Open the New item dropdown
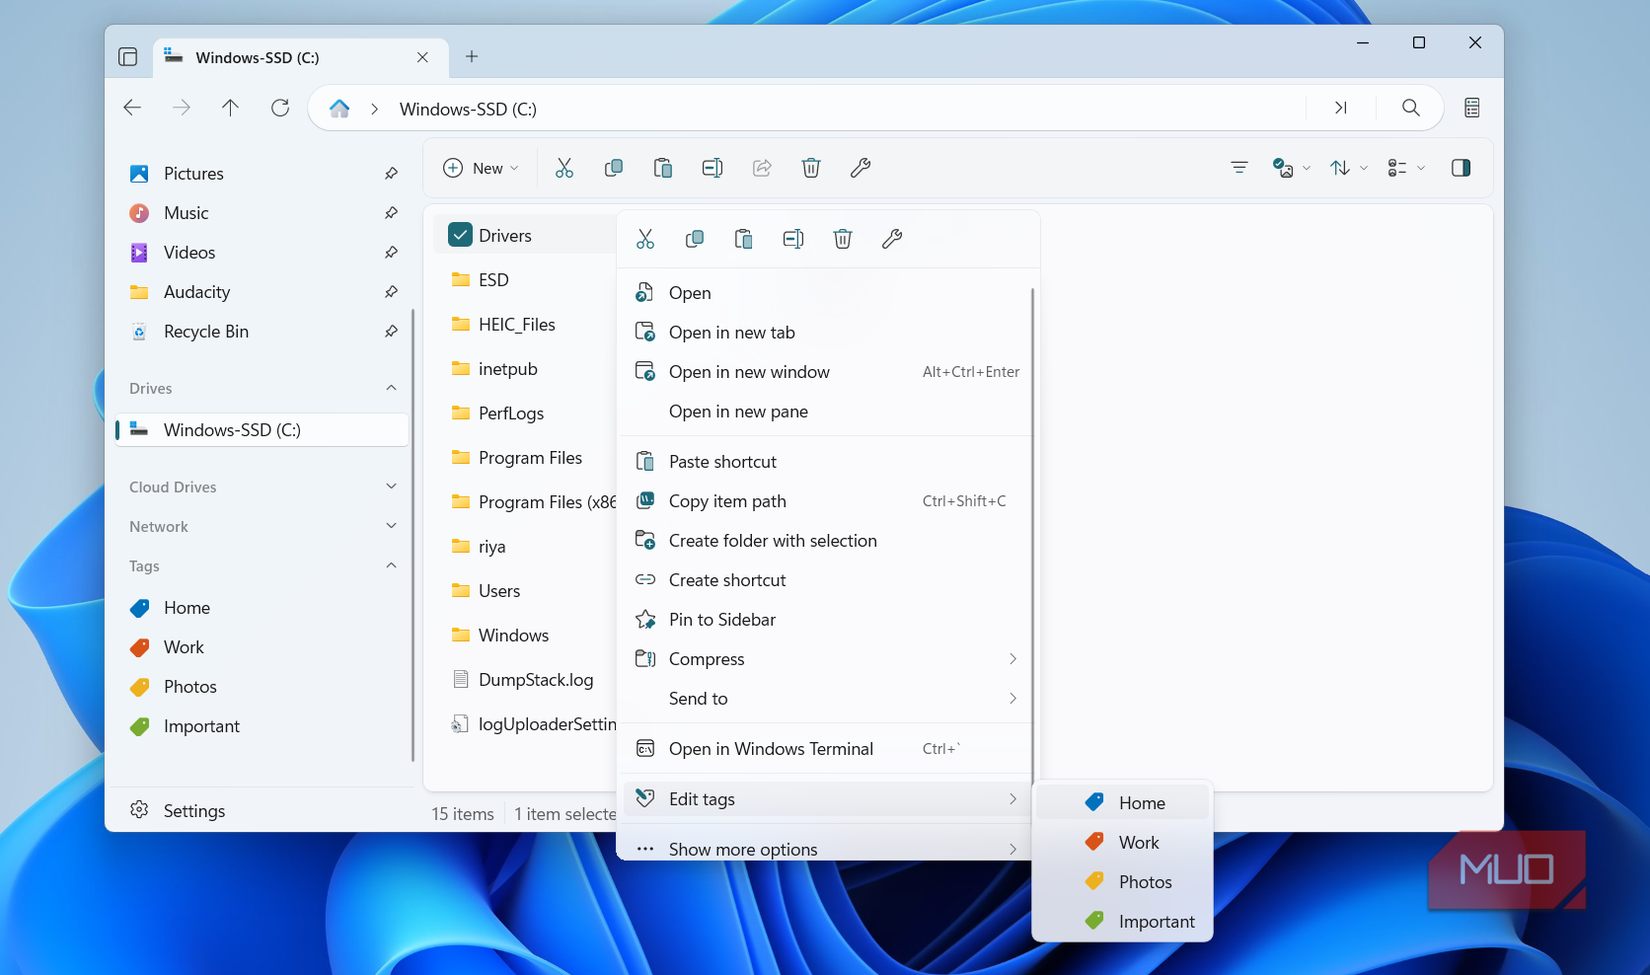Viewport: 1650px width, 975px height. (482, 168)
